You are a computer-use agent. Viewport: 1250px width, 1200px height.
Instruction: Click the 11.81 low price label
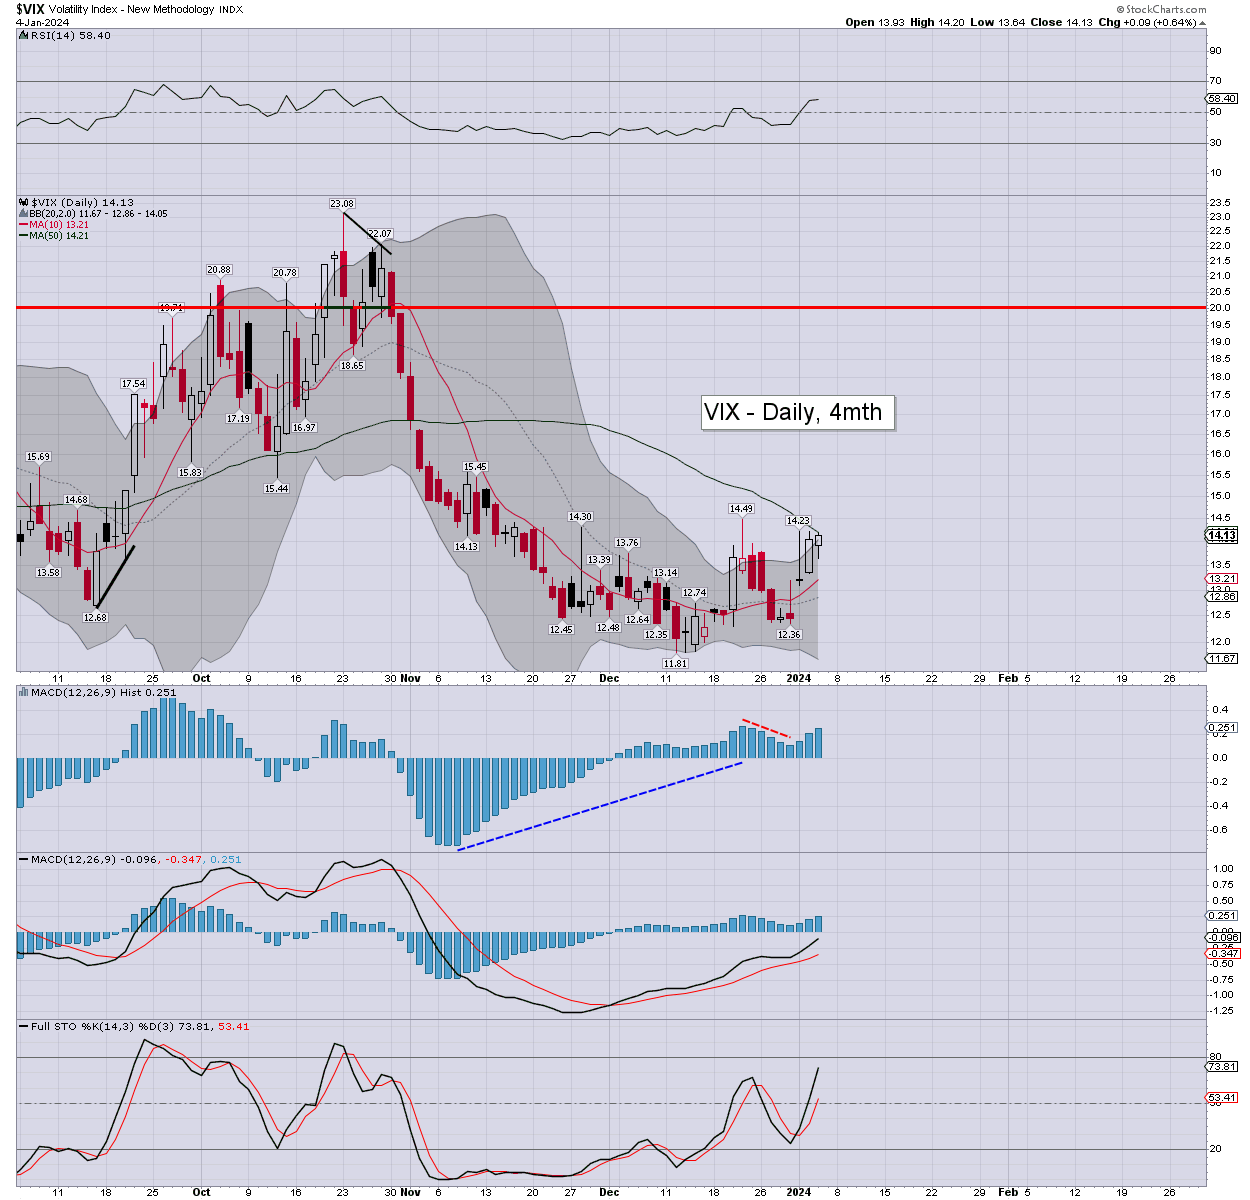pos(676,663)
